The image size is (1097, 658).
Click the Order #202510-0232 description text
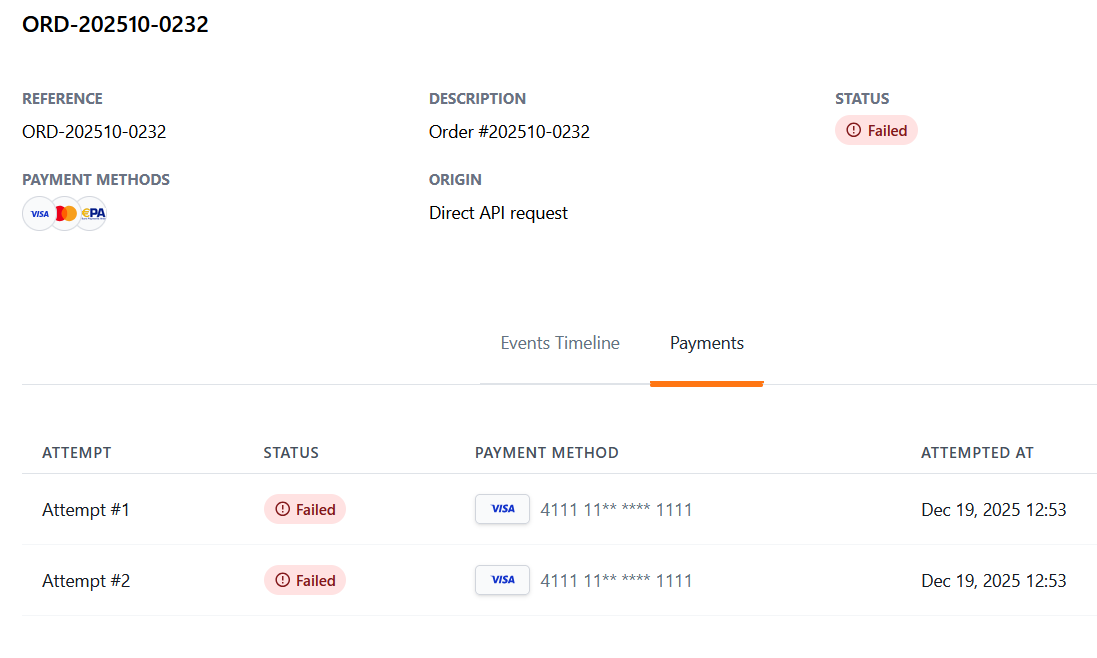[509, 132]
